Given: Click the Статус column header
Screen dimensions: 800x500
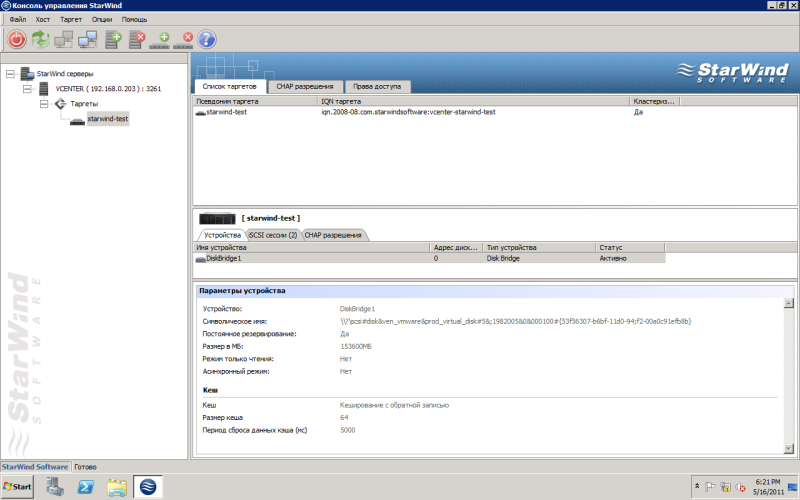Looking at the screenshot, I should 630,247.
